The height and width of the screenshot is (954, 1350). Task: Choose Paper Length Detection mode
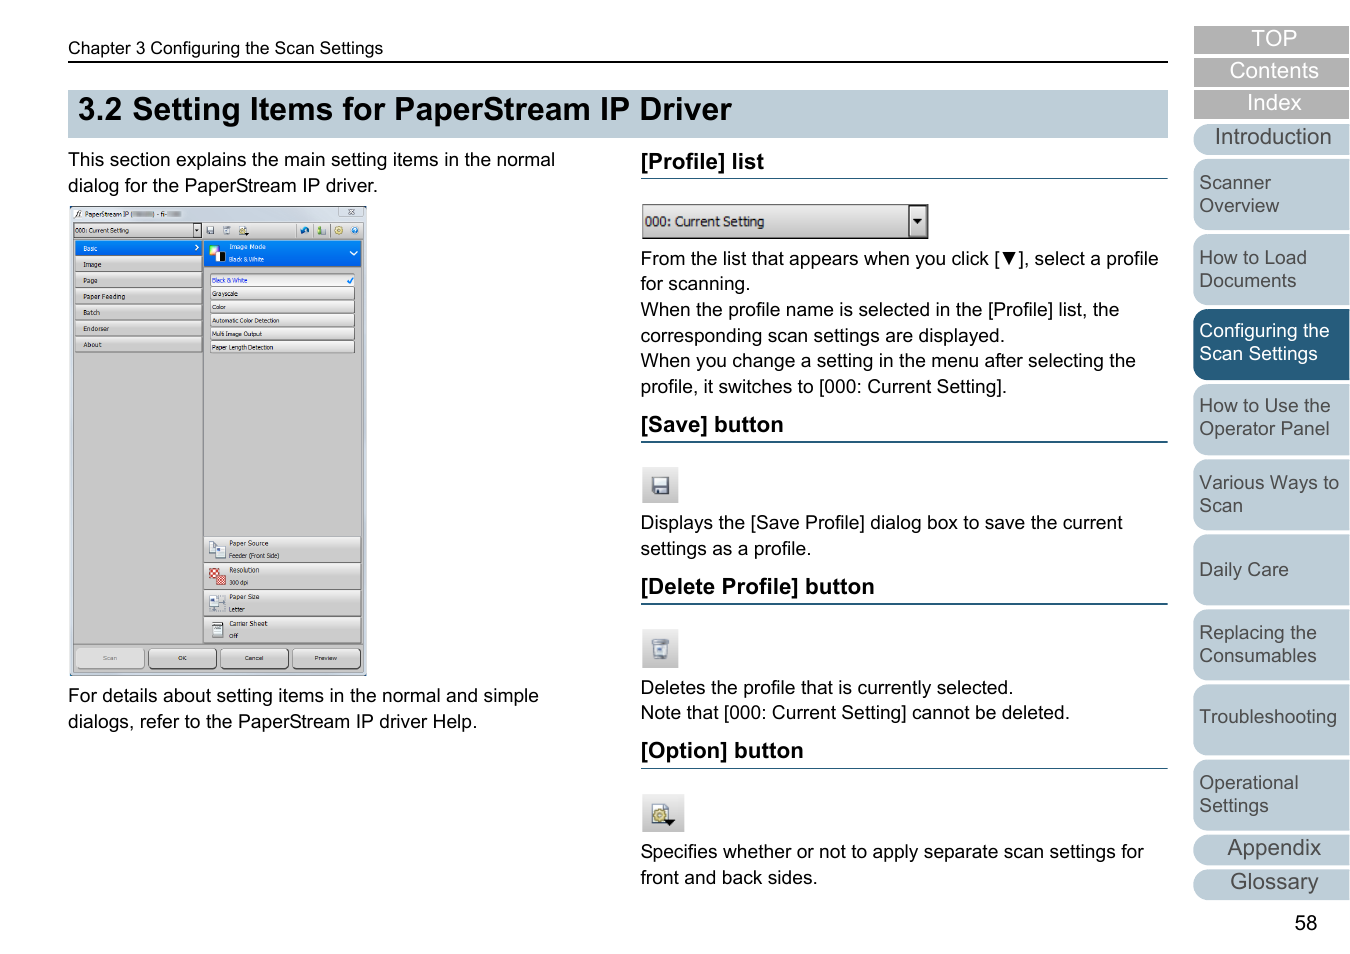coord(282,347)
